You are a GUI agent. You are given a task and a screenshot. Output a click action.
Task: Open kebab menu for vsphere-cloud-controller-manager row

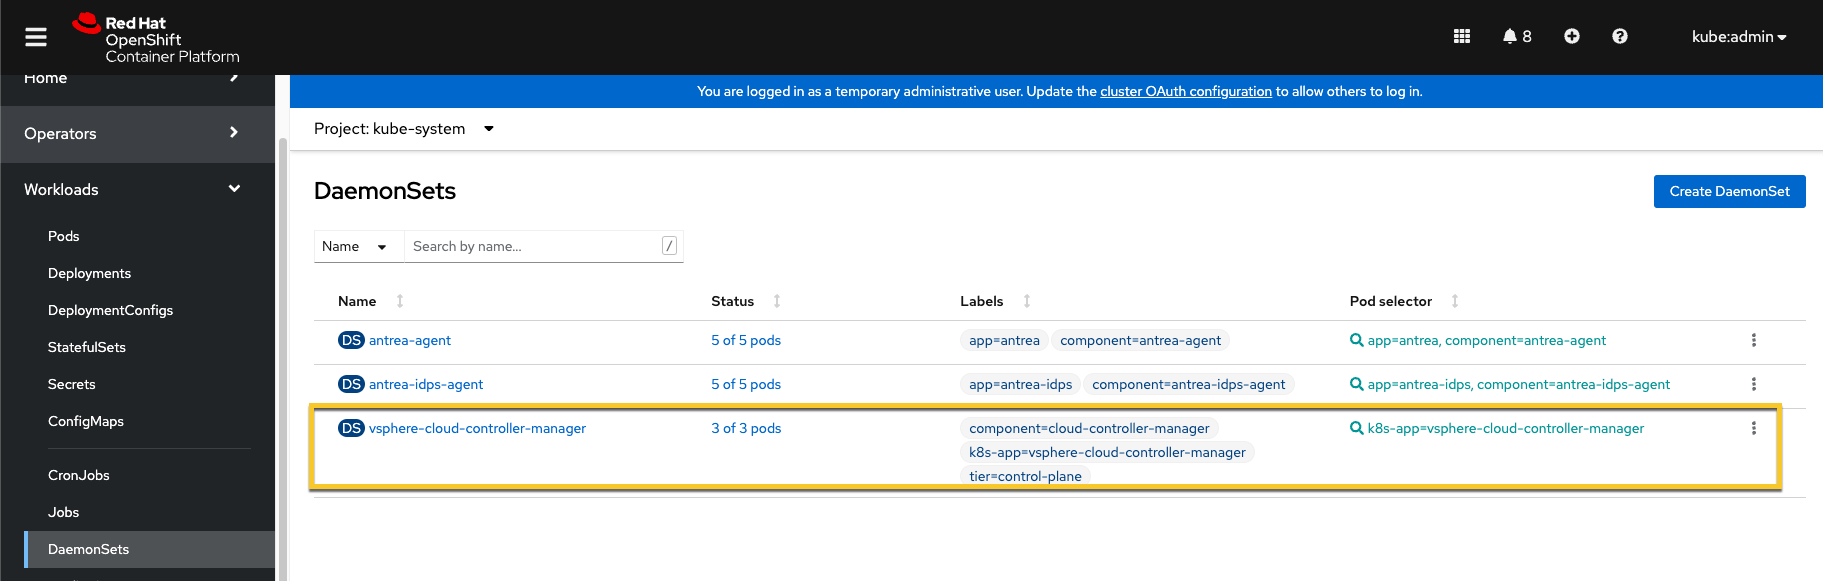(1754, 428)
